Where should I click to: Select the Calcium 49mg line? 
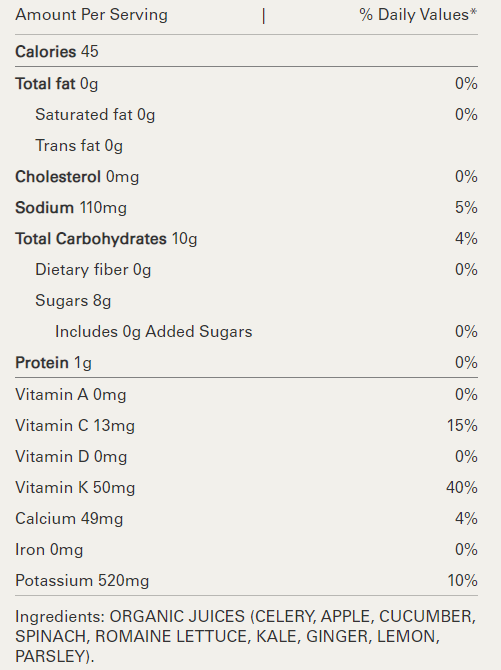click(x=246, y=519)
